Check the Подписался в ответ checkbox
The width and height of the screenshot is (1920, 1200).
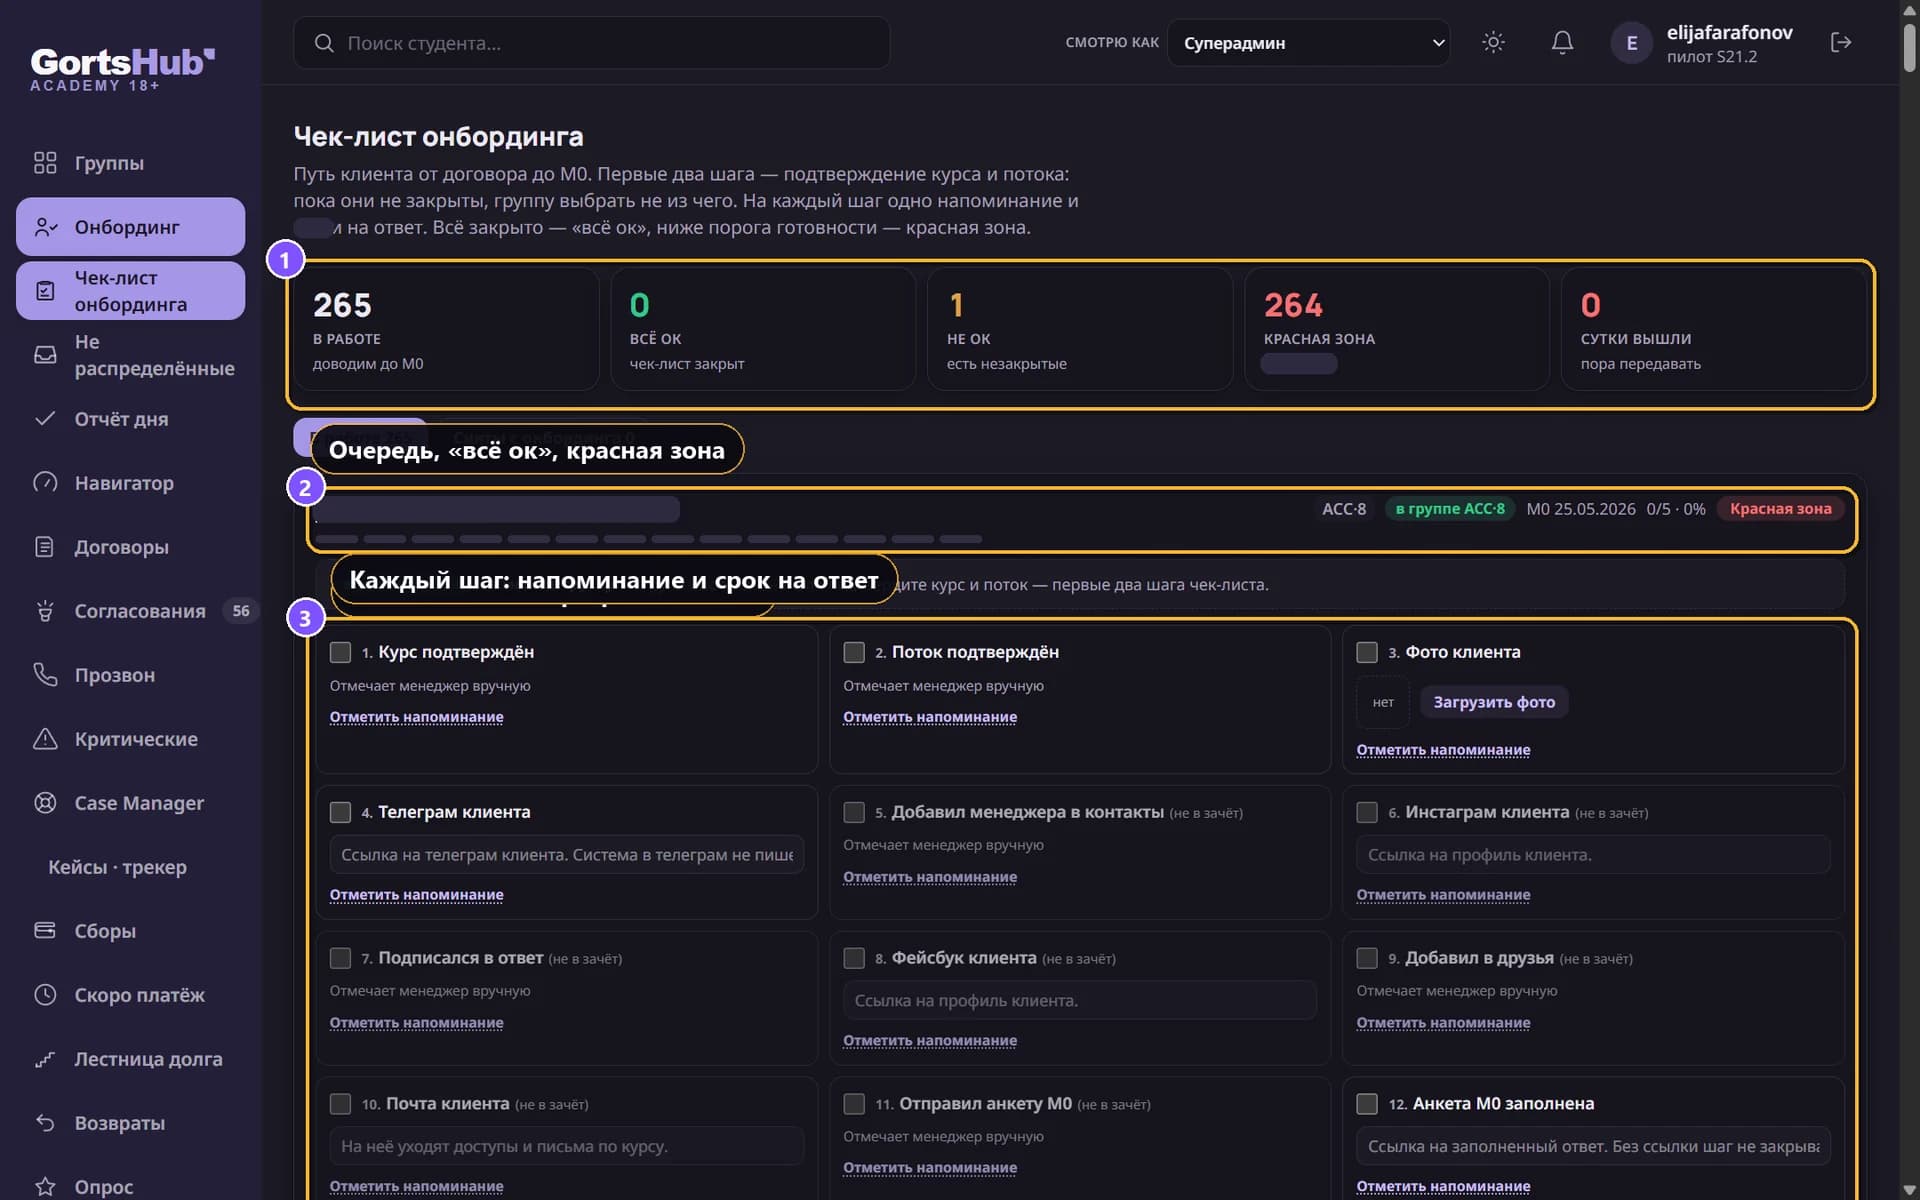[x=340, y=958]
